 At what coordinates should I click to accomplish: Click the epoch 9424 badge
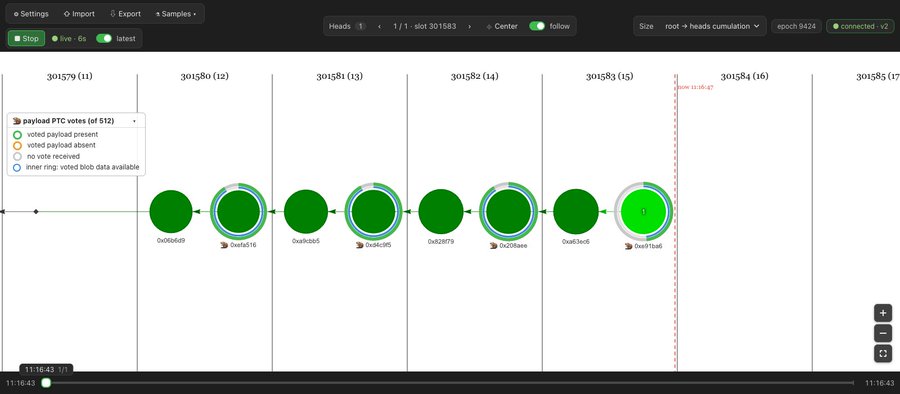[x=797, y=26]
